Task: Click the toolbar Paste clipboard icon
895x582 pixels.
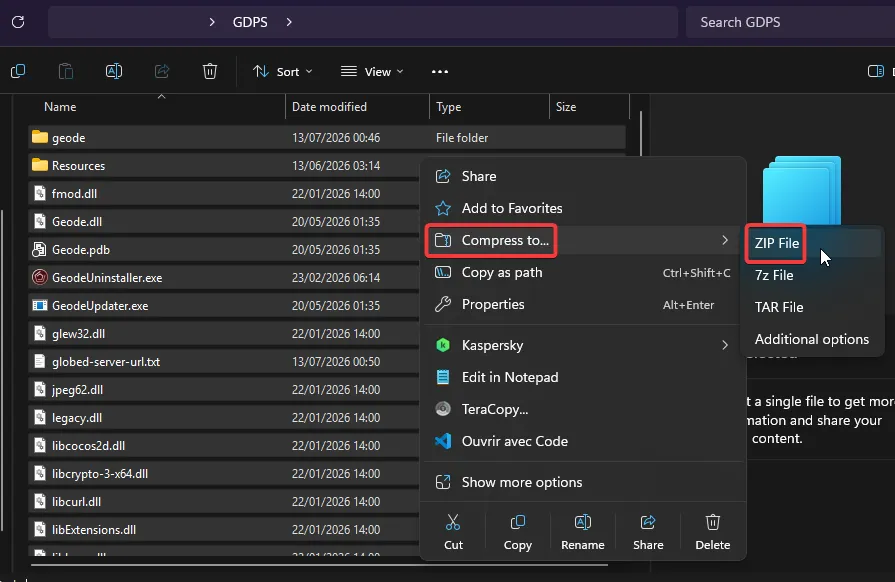Action: (x=66, y=71)
